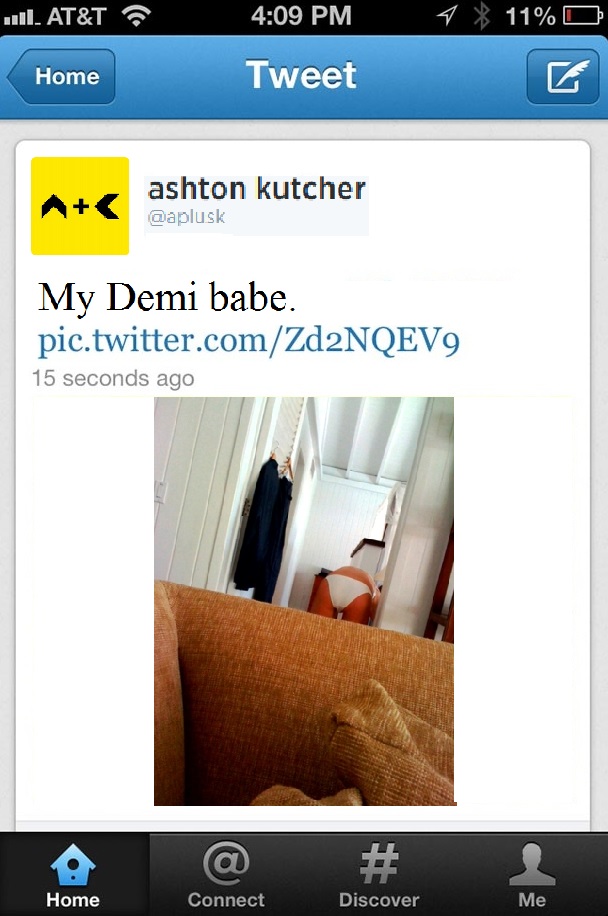Tap the Bluetooth status icon
This screenshot has width=608, height=916.
coord(481,16)
